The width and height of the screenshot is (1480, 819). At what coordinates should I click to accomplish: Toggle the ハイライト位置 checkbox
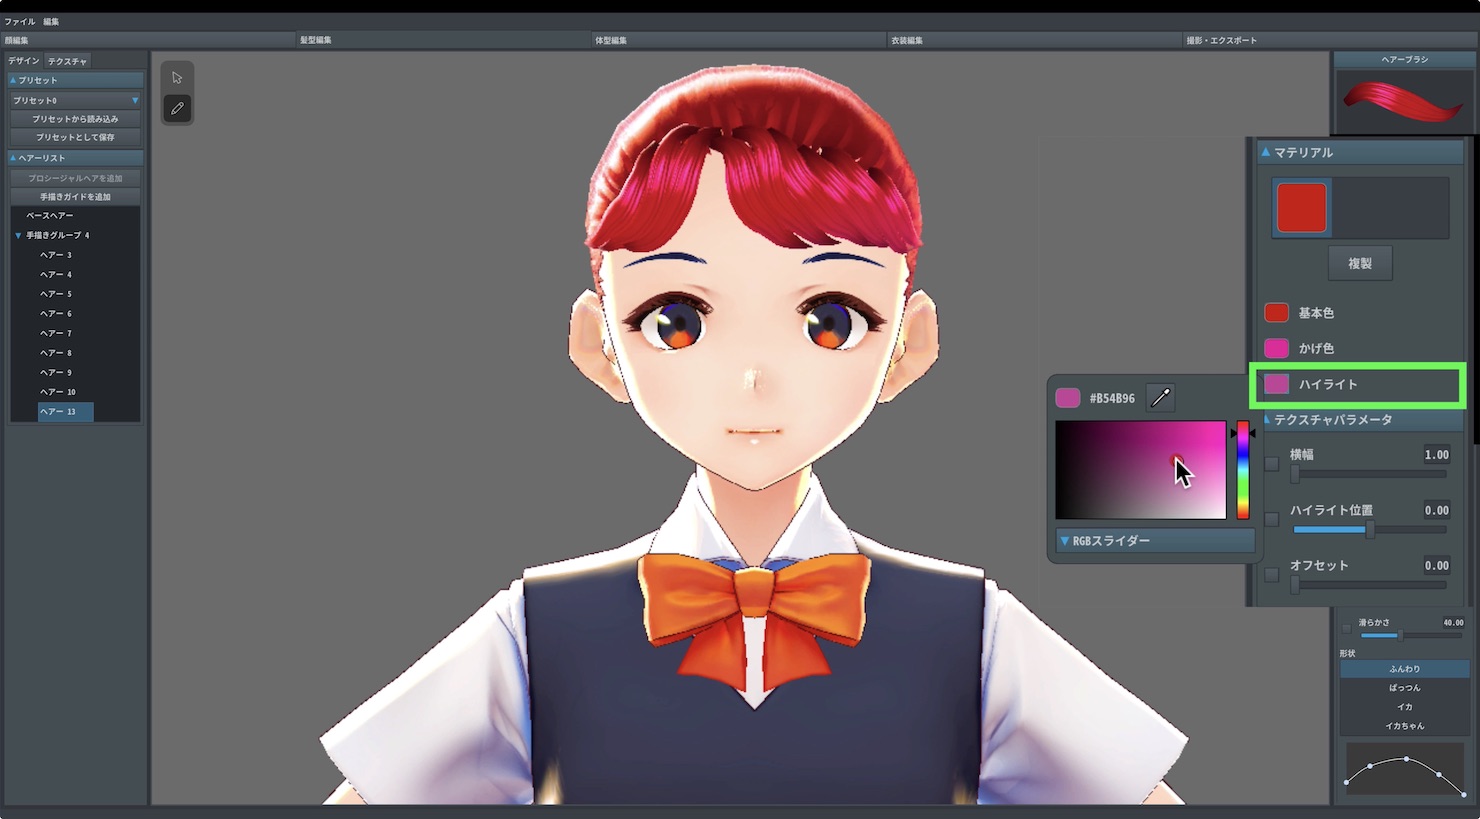[x=1271, y=520]
